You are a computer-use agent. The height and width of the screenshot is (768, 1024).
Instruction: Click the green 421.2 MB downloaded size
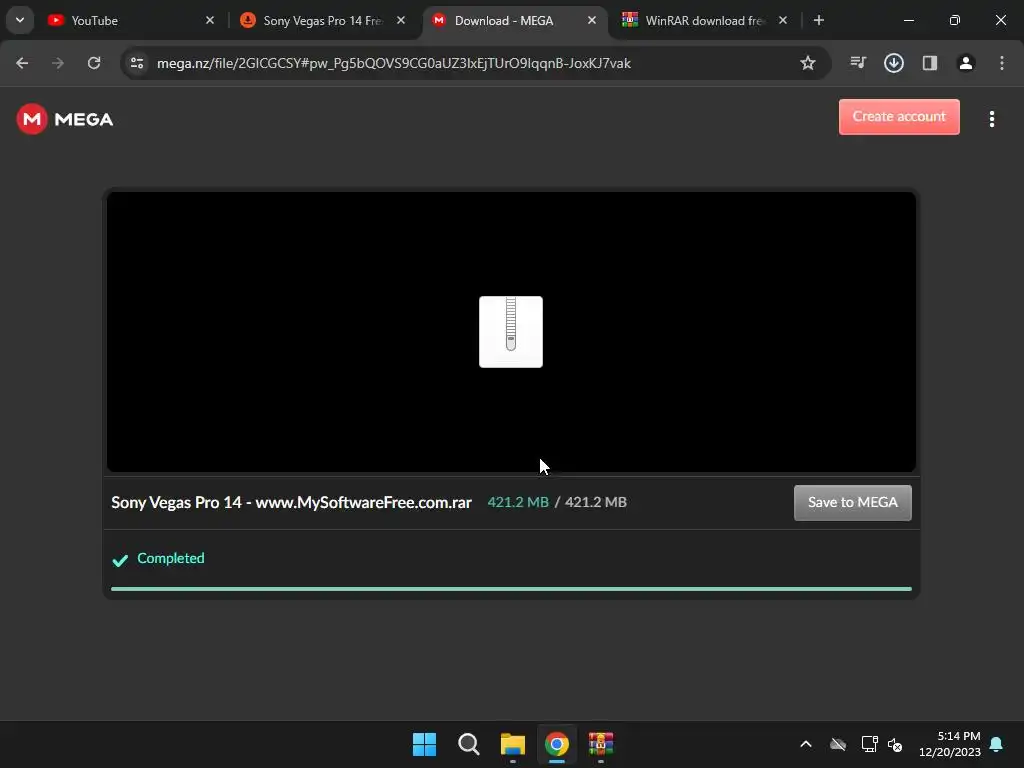[518, 502]
